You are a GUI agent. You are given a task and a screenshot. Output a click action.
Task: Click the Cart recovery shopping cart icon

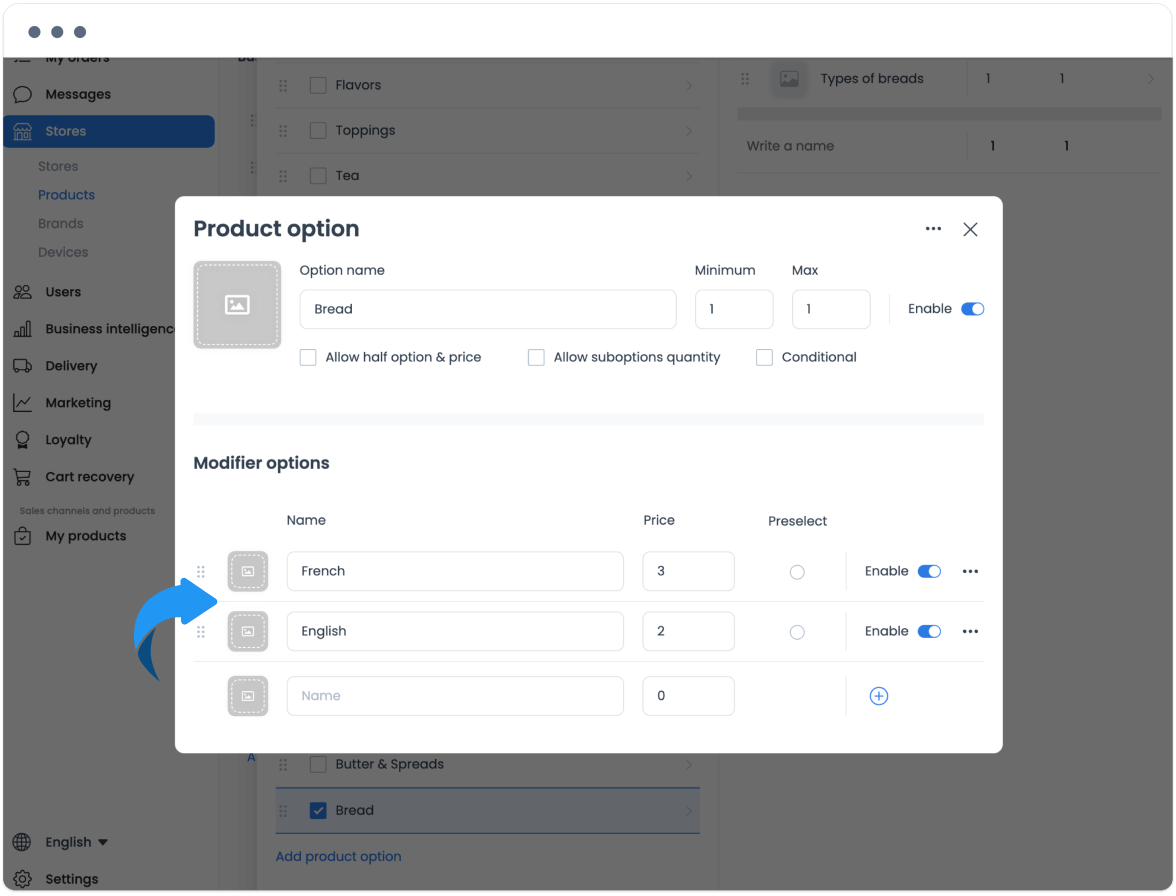click(x=22, y=477)
